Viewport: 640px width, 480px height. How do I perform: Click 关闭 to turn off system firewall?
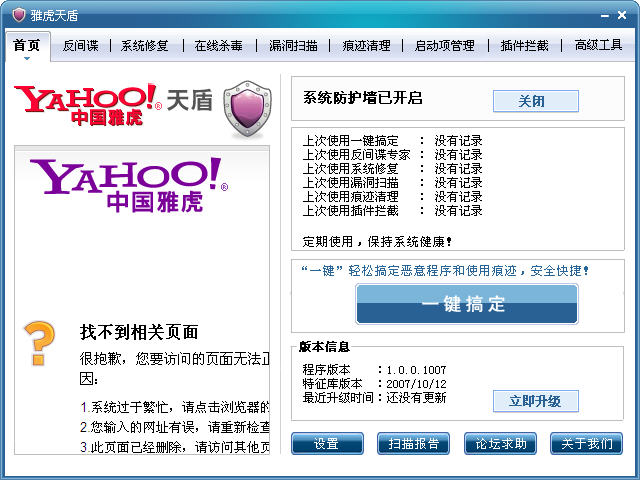click(x=536, y=101)
